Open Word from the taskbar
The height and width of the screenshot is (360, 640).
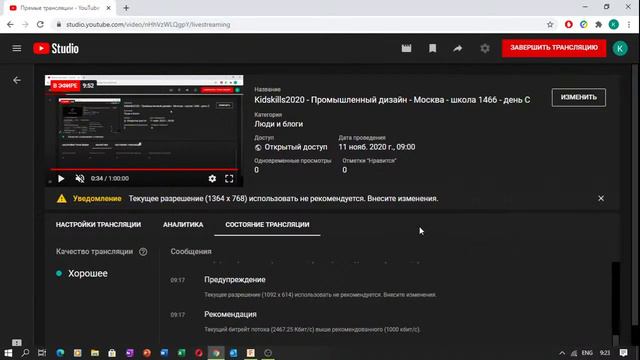coord(164,353)
